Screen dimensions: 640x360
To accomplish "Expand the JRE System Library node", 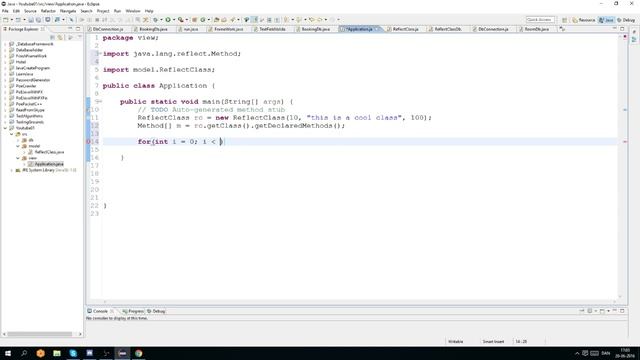I will tap(11, 170).
